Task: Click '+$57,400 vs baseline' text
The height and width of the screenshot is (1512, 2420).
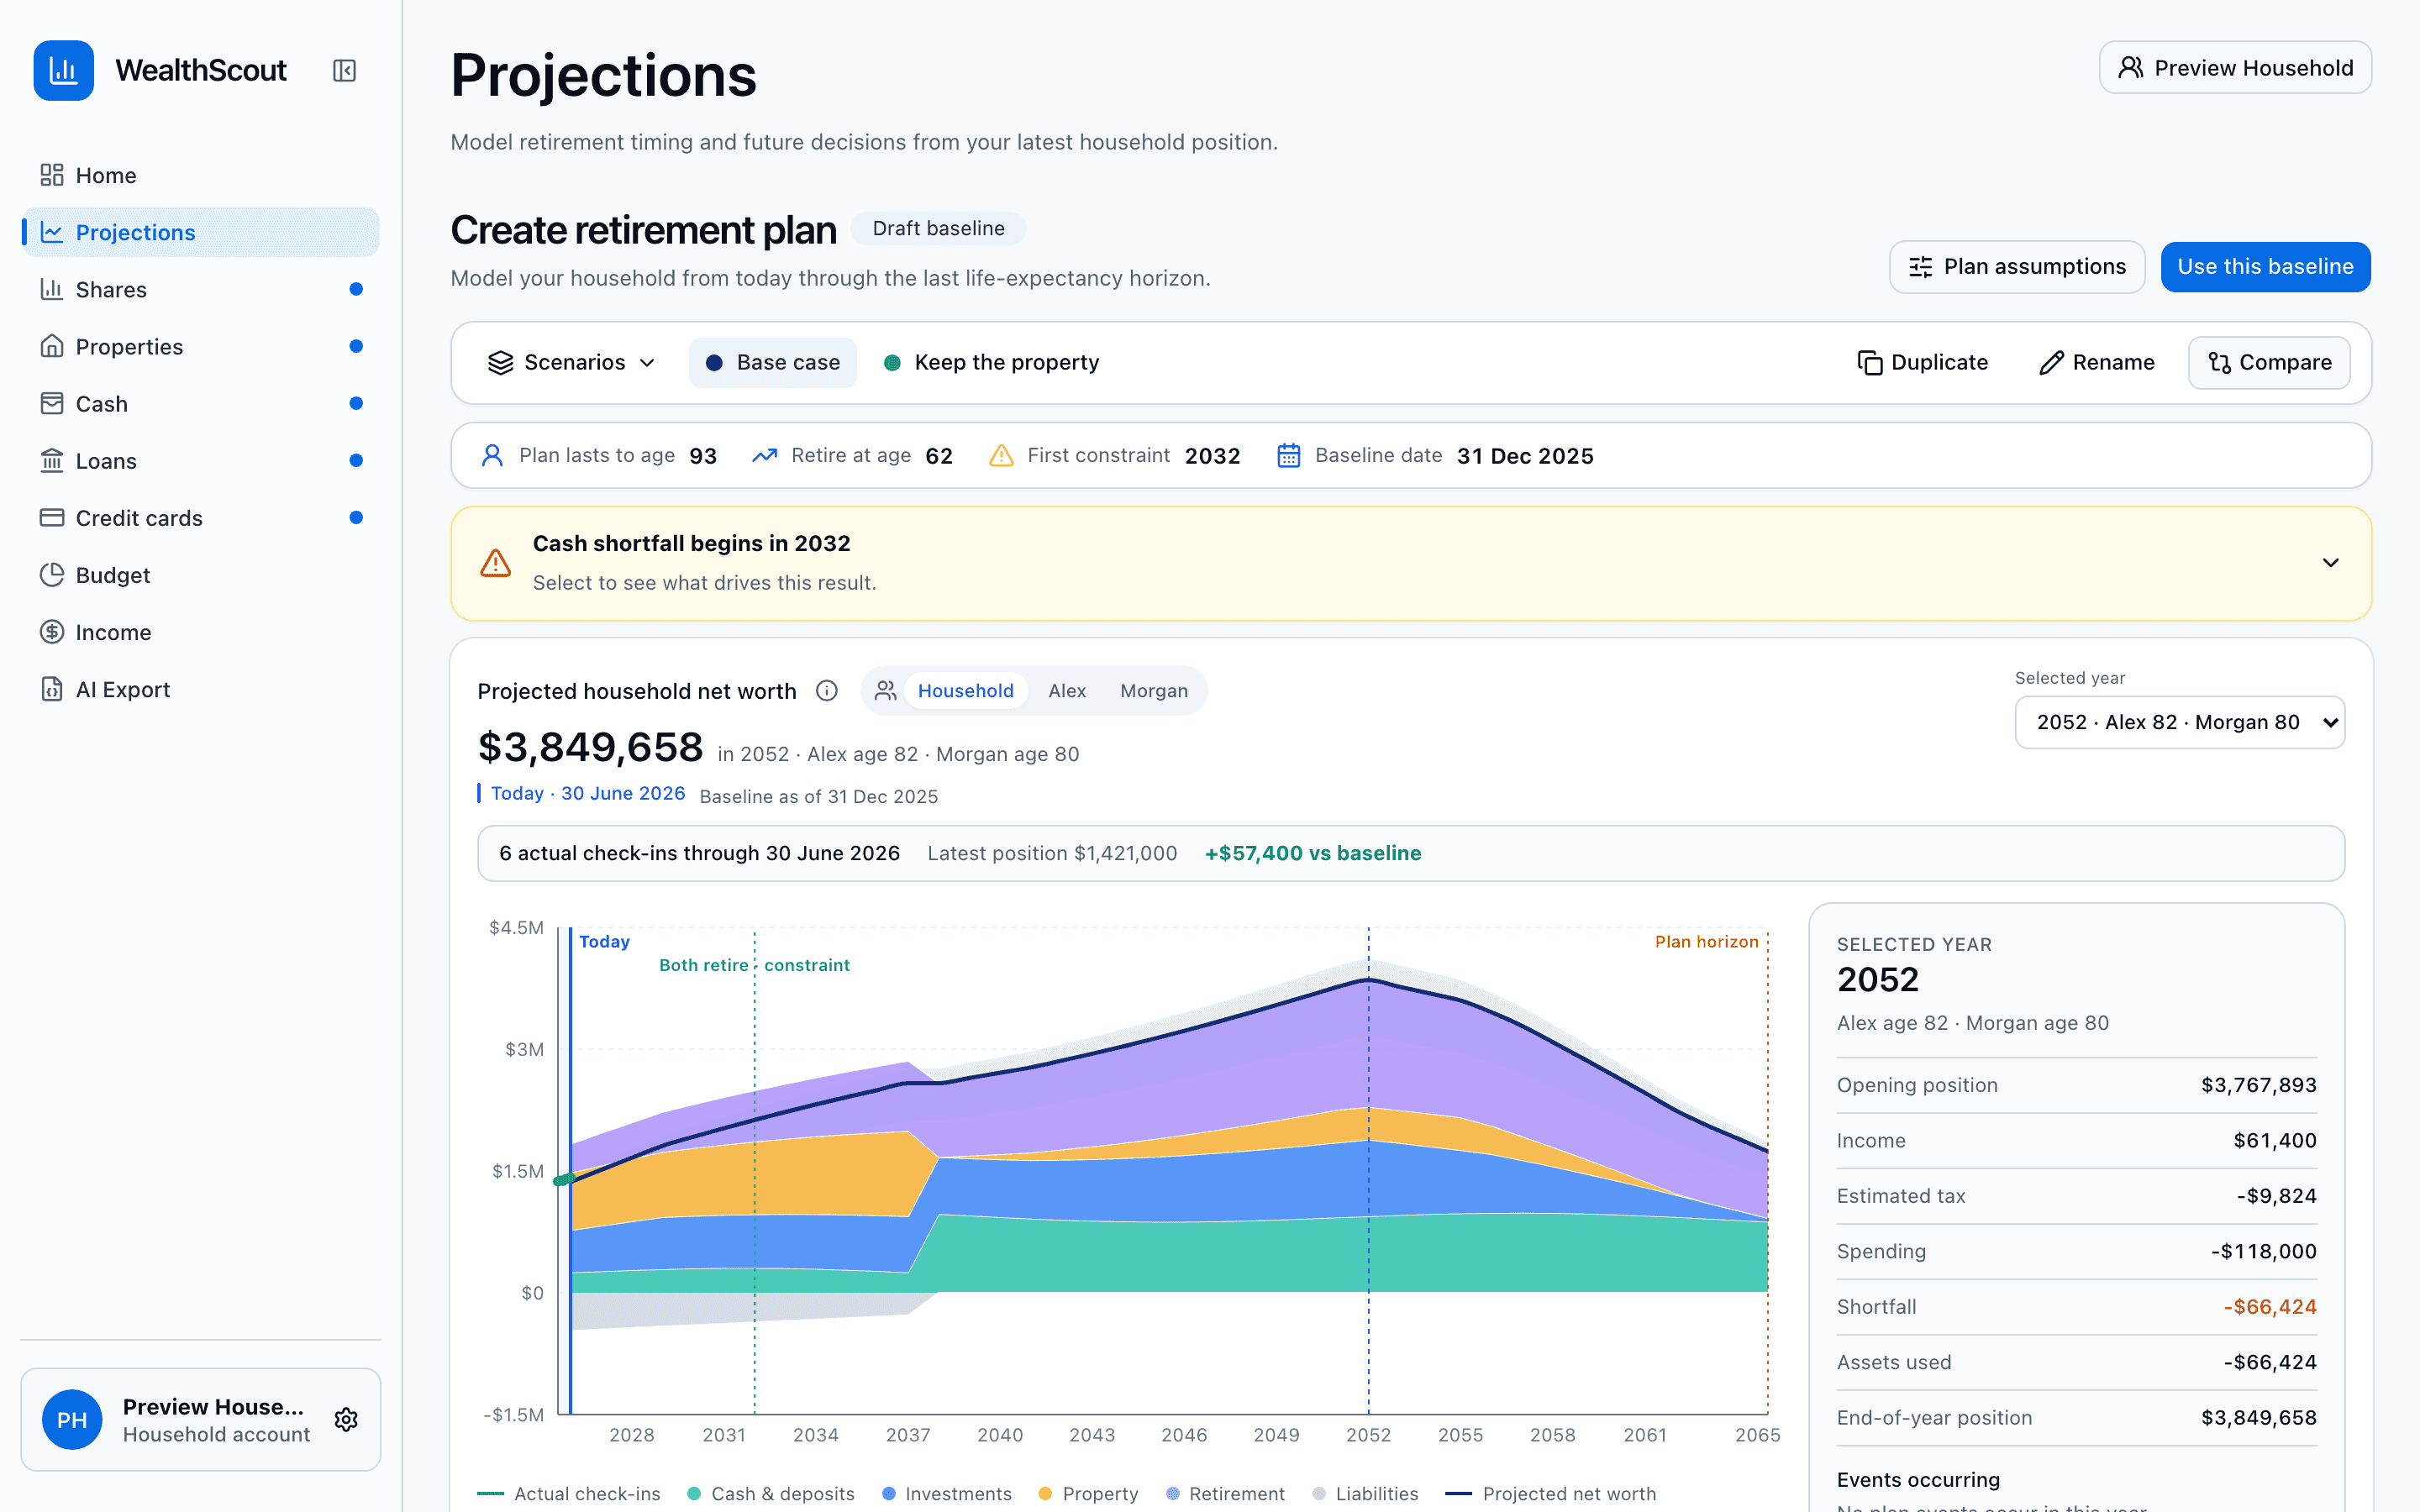Action: coord(1312,853)
